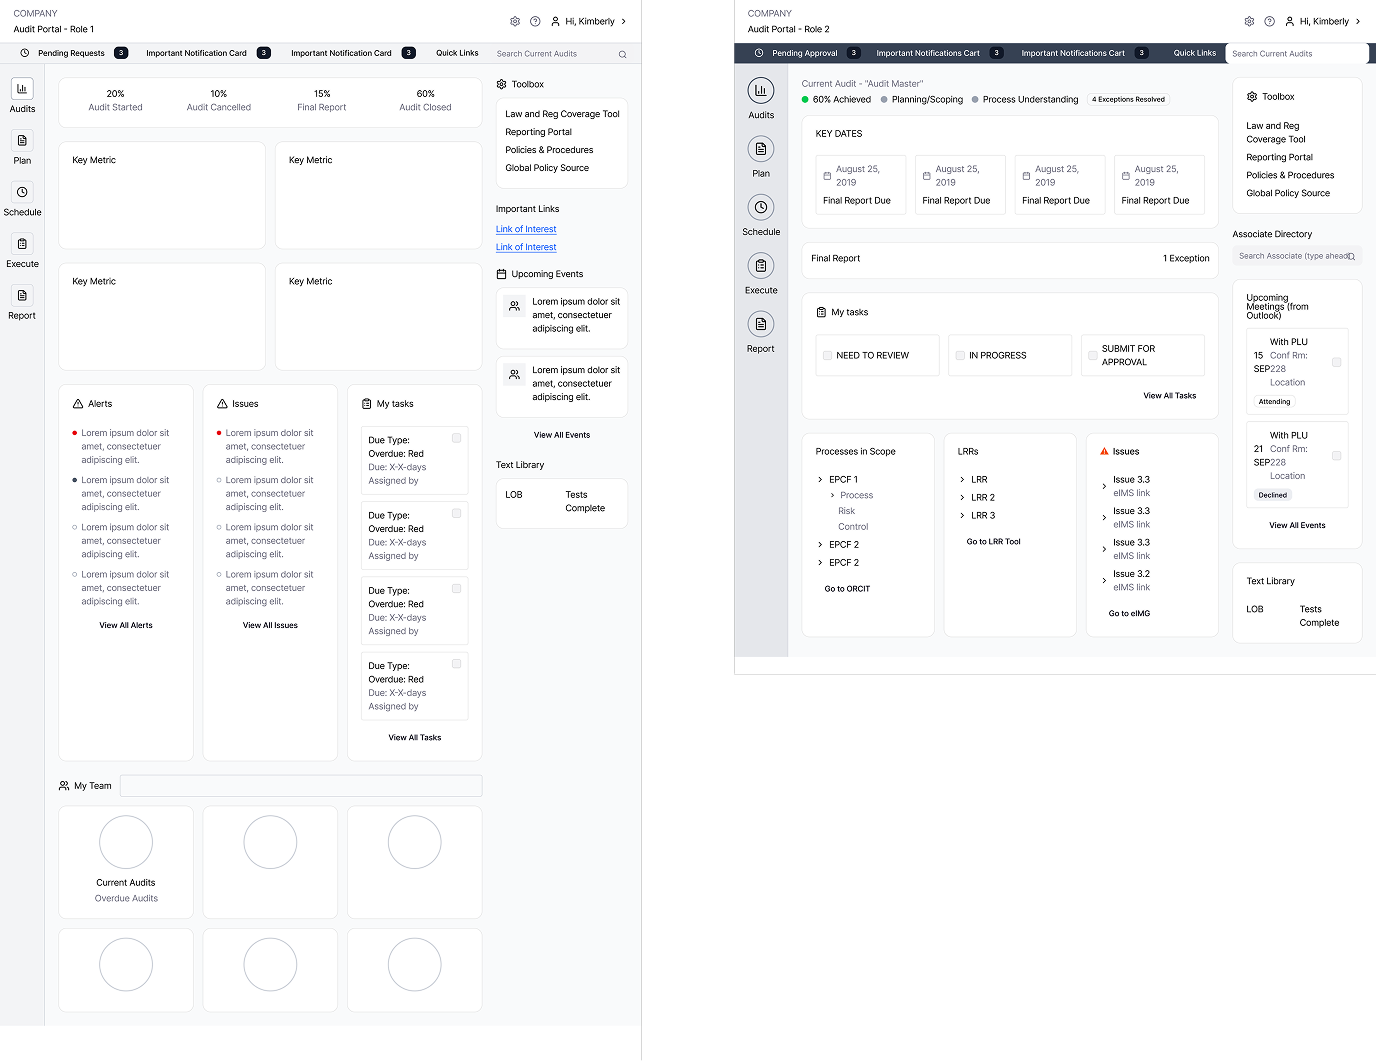The width and height of the screenshot is (1376, 1061).
Task: Click Go to eIMG
Action: tap(1129, 614)
